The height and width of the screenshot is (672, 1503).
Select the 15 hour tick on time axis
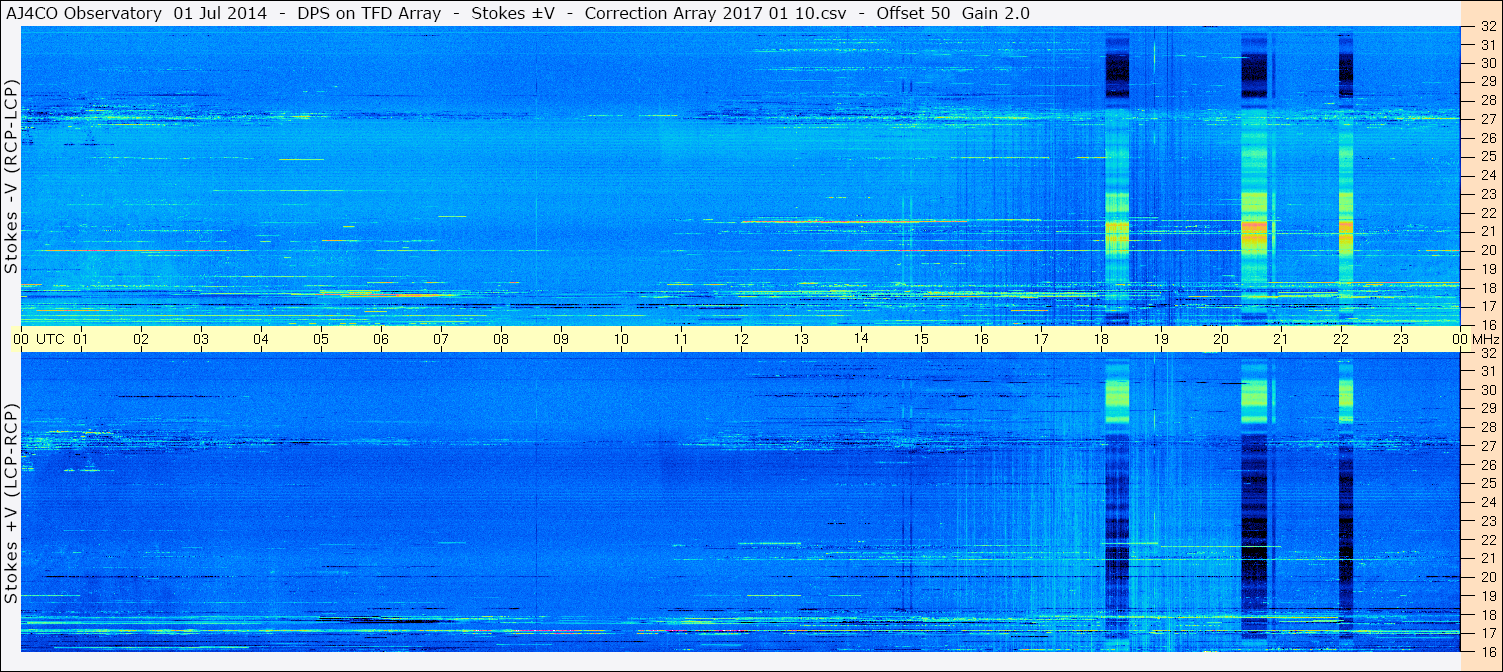[x=921, y=339]
